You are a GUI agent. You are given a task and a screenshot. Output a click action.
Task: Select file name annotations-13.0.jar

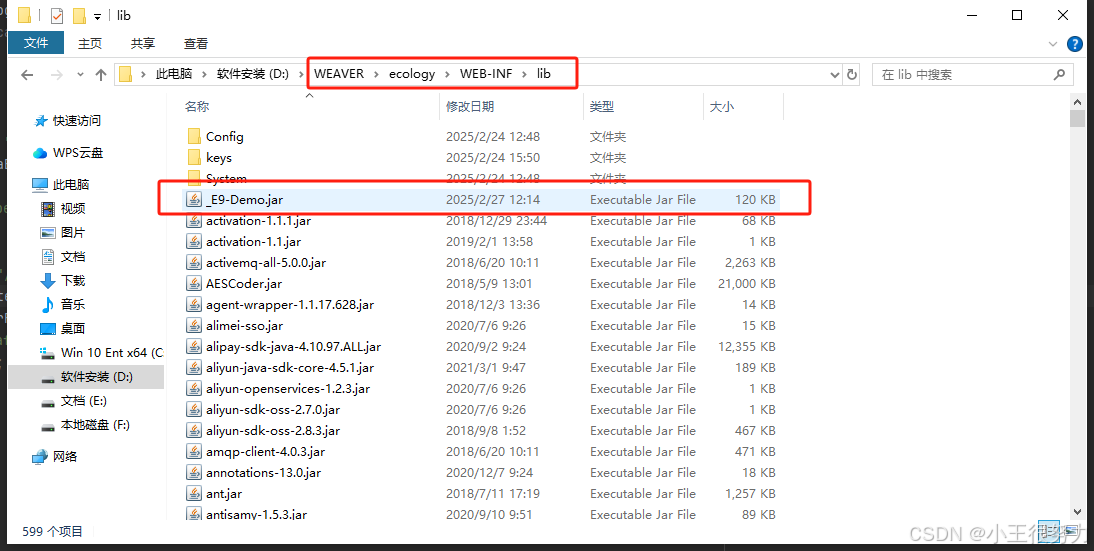(x=263, y=472)
